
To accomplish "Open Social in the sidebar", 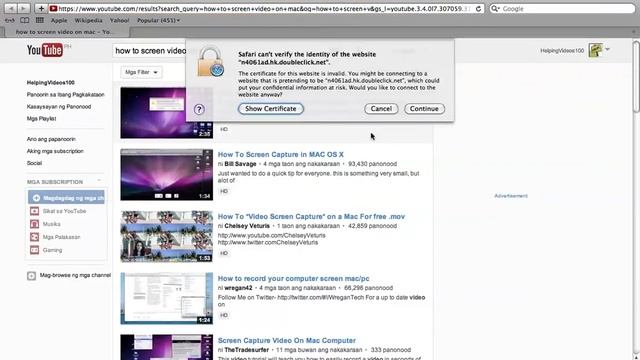I will coord(34,163).
